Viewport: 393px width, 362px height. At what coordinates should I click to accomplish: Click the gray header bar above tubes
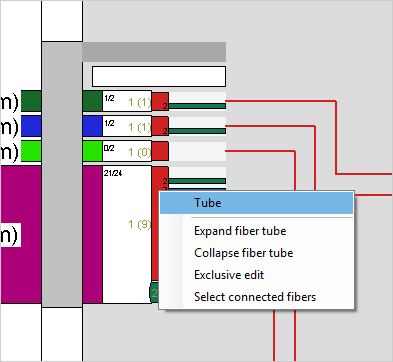point(154,52)
